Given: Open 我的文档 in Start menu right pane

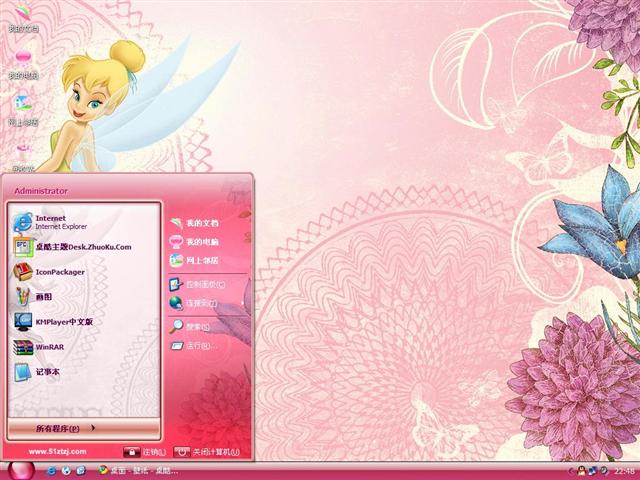Looking at the screenshot, I should [194, 223].
